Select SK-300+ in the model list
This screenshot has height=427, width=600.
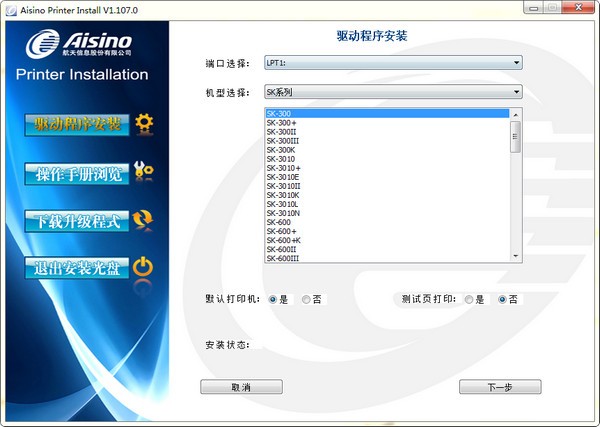[387, 123]
